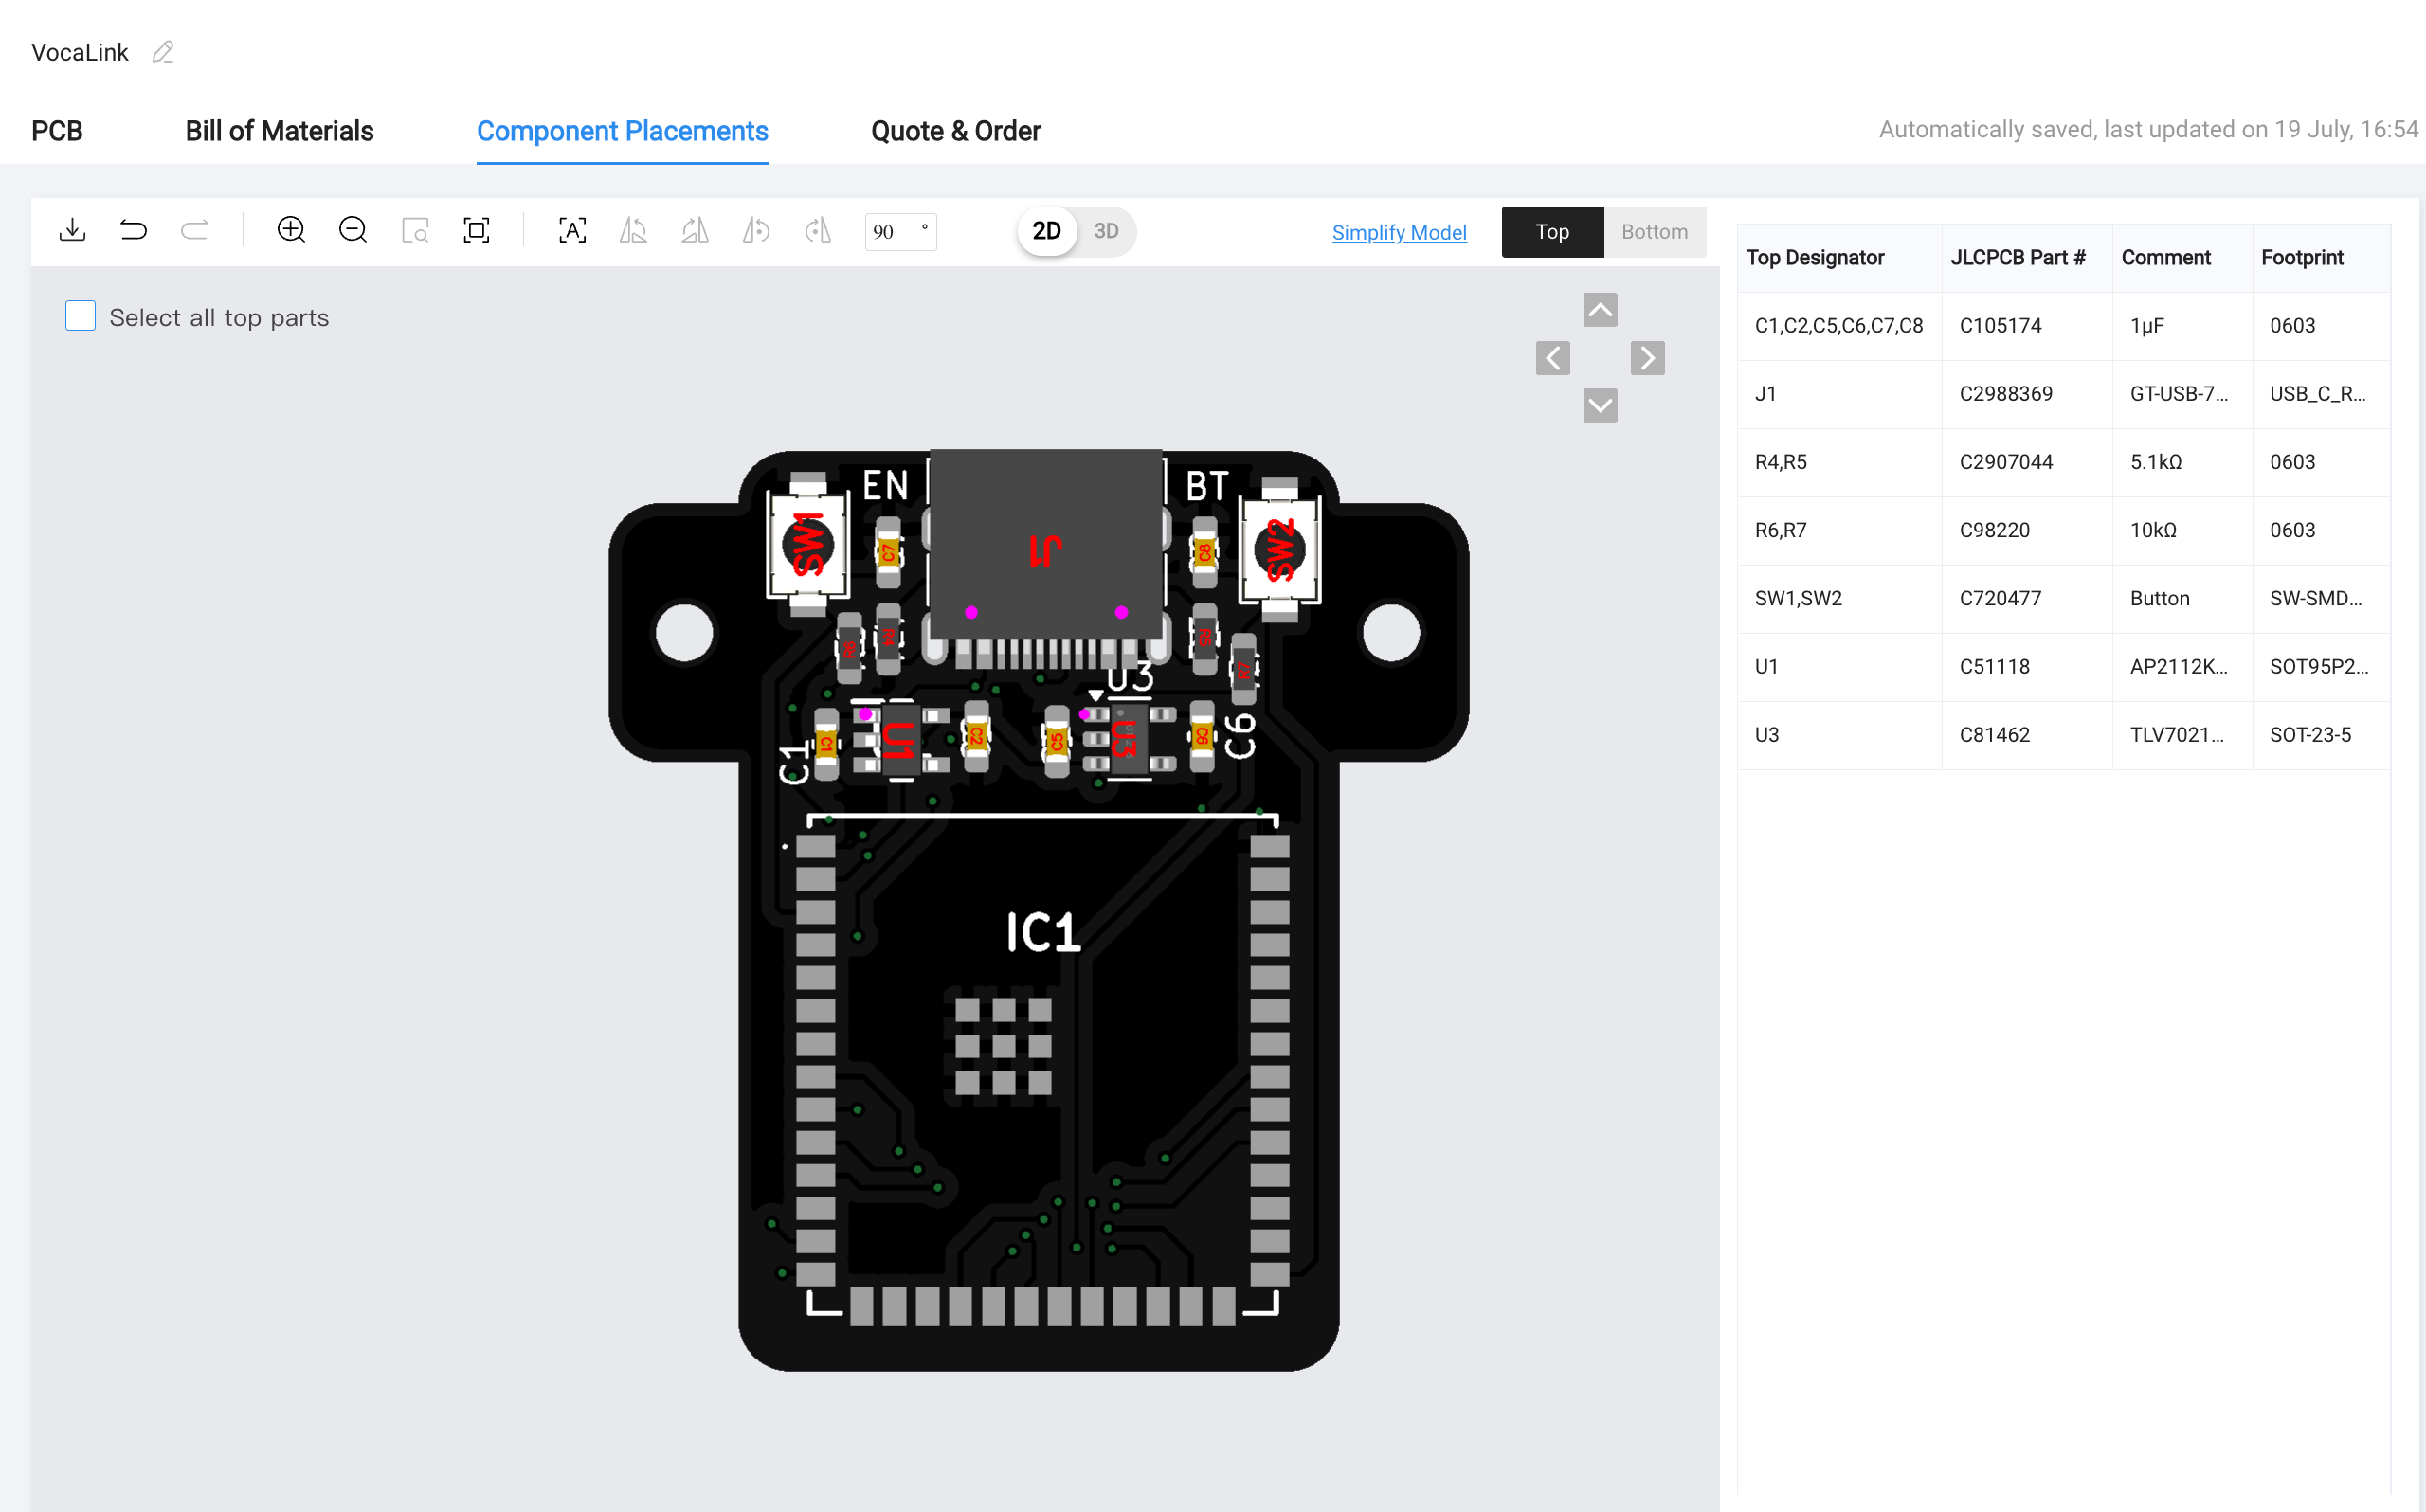The width and height of the screenshot is (2426, 1512).
Task: Go to the Quote & Order tab
Action: tap(955, 131)
